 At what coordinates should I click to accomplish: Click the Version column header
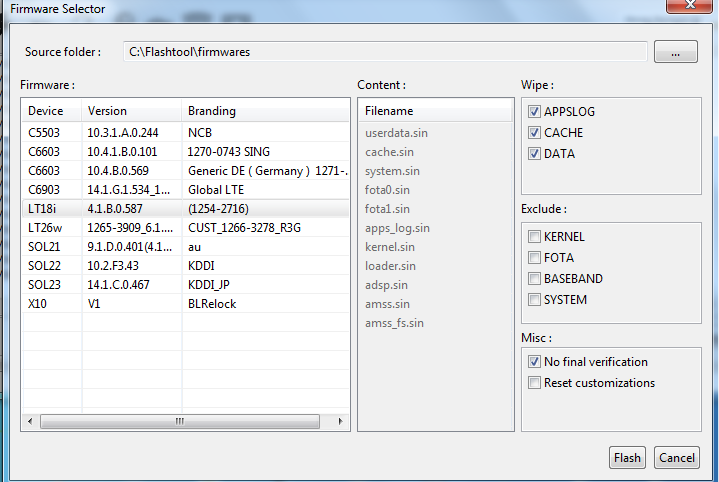coord(130,111)
